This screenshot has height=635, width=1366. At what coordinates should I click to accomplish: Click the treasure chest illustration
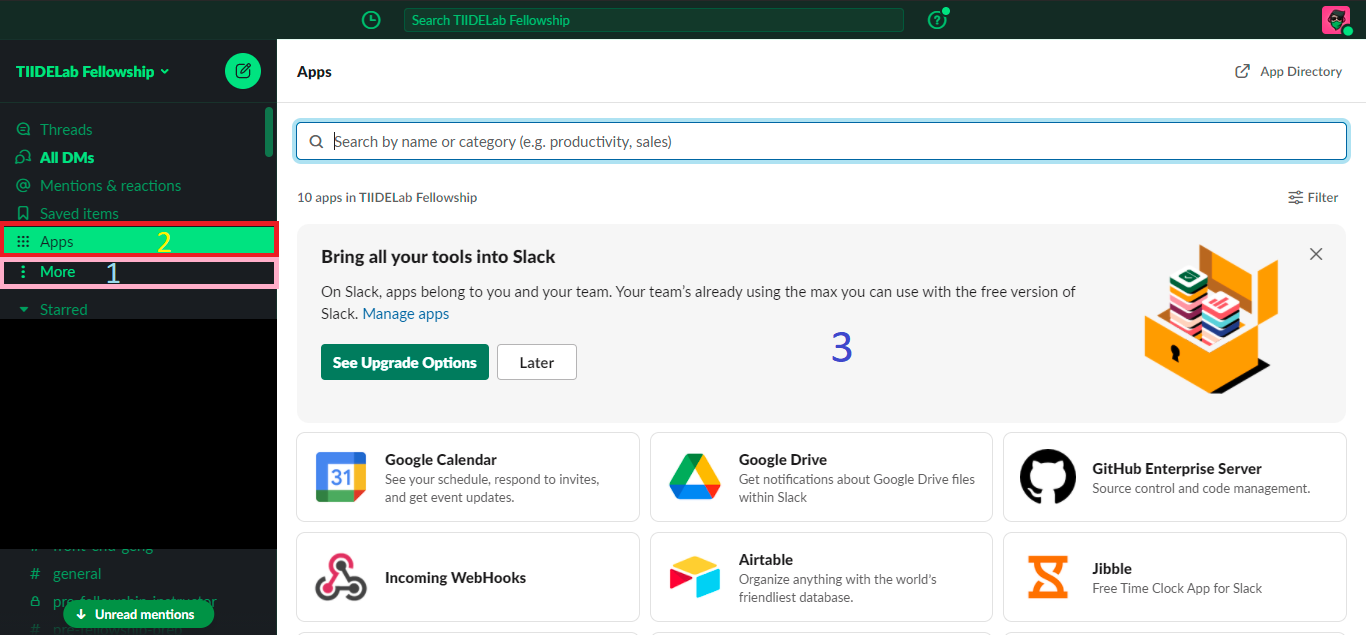[x=1211, y=318]
